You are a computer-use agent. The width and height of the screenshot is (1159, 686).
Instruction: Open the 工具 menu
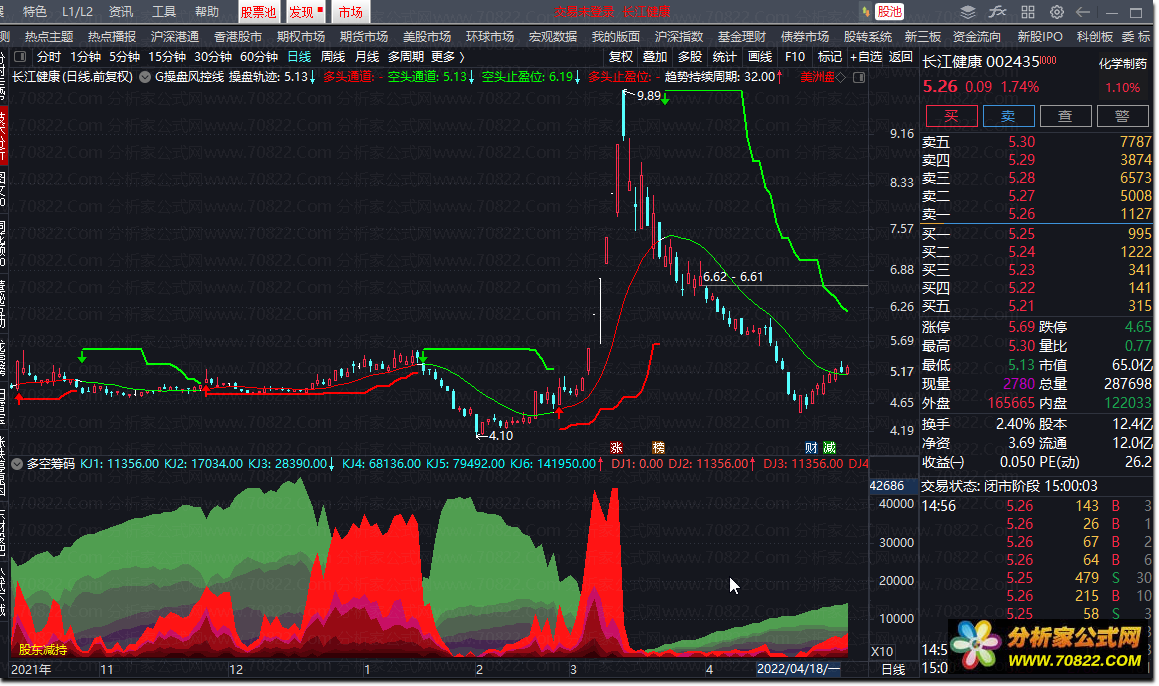click(164, 12)
